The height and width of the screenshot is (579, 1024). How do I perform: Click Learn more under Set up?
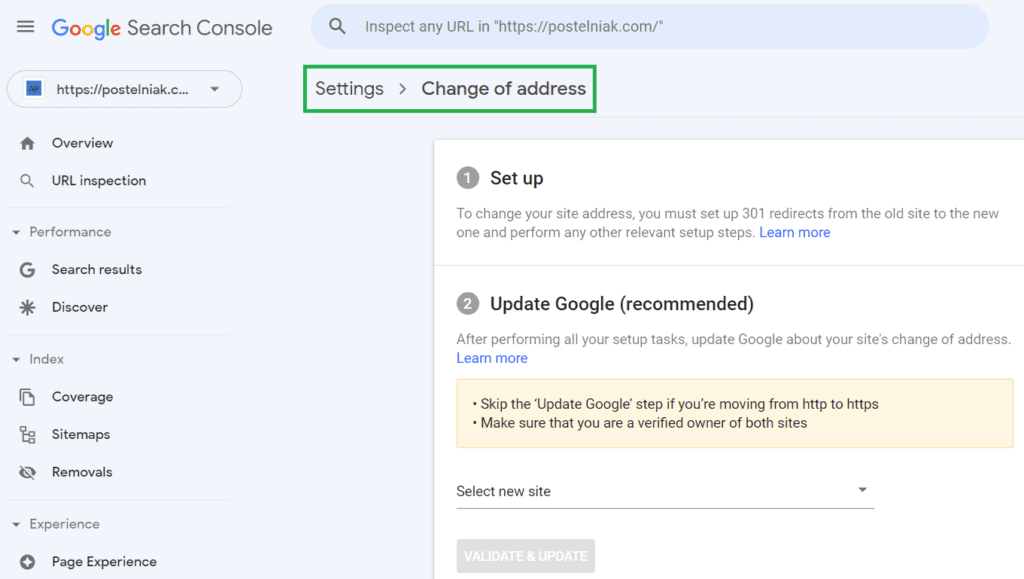click(x=794, y=232)
